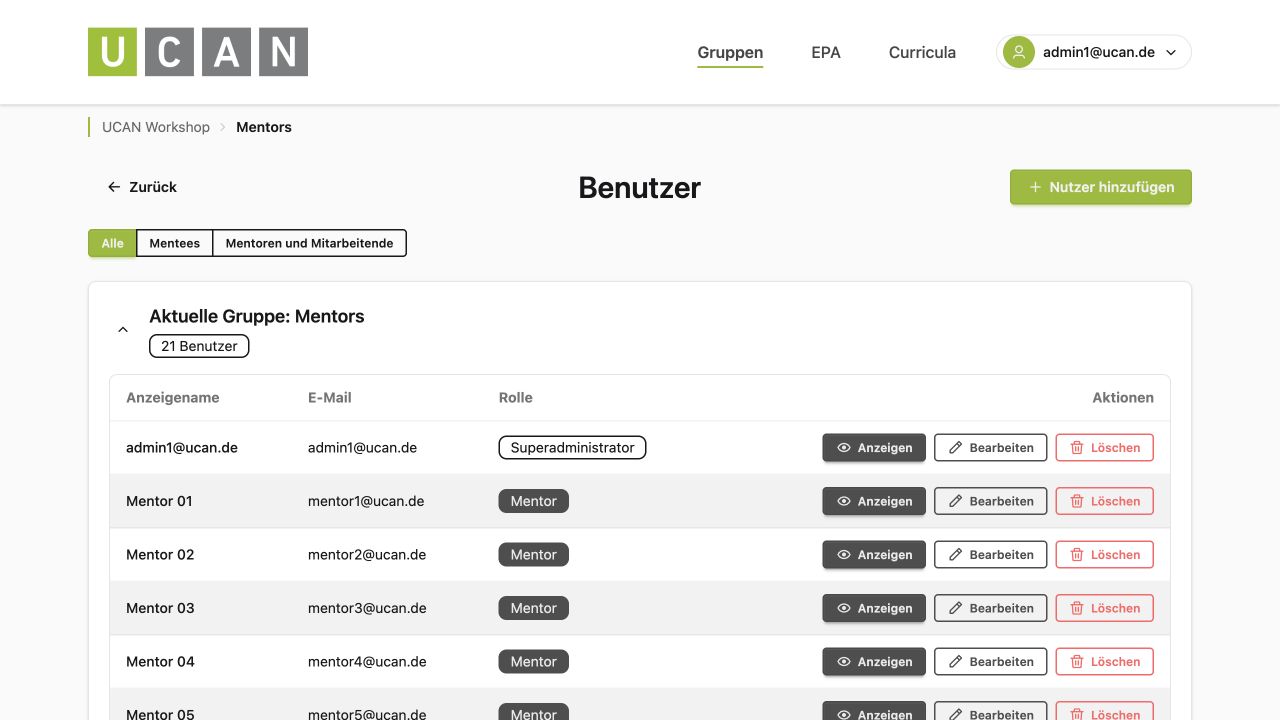This screenshot has width=1280, height=720.
Task: Click the mentor1@ucan.de email cell
Action: (x=366, y=501)
